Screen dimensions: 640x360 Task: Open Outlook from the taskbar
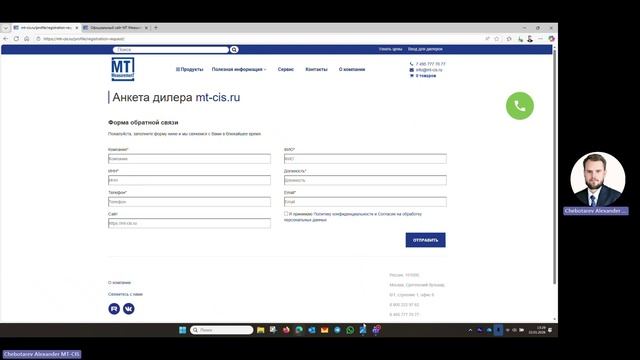(x=312, y=330)
